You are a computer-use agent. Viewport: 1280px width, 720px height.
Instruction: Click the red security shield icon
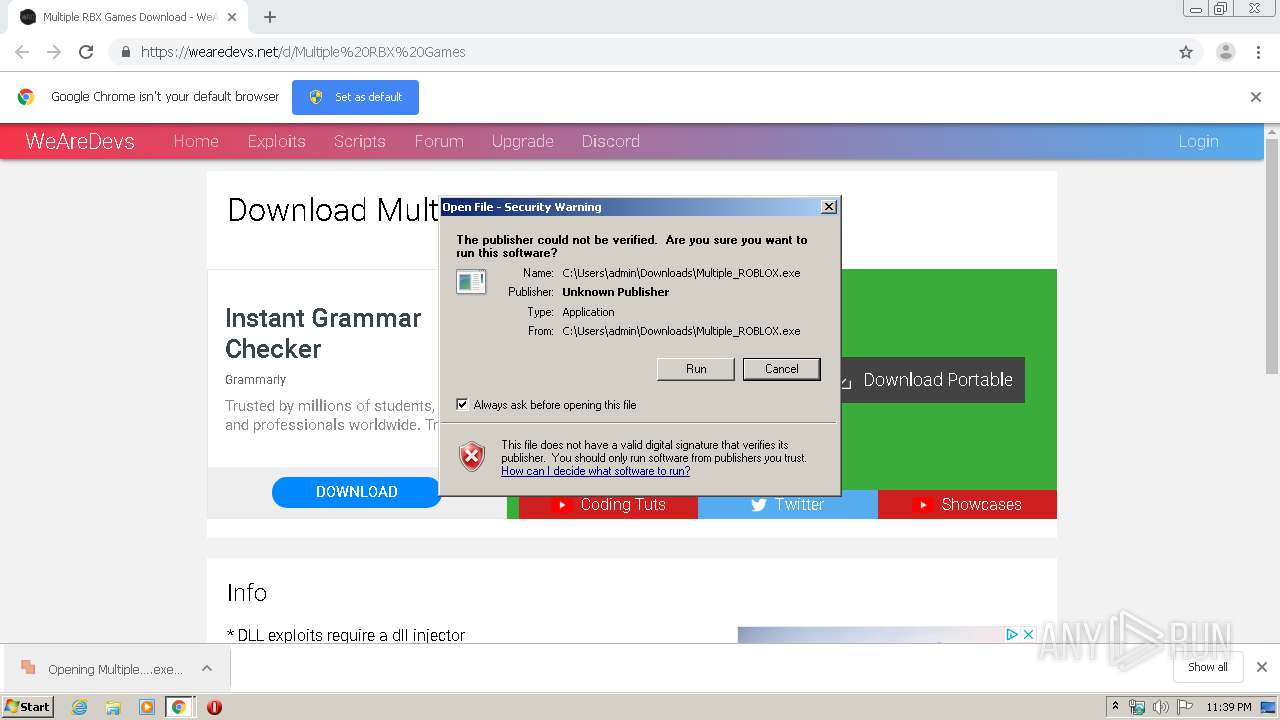coord(472,456)
